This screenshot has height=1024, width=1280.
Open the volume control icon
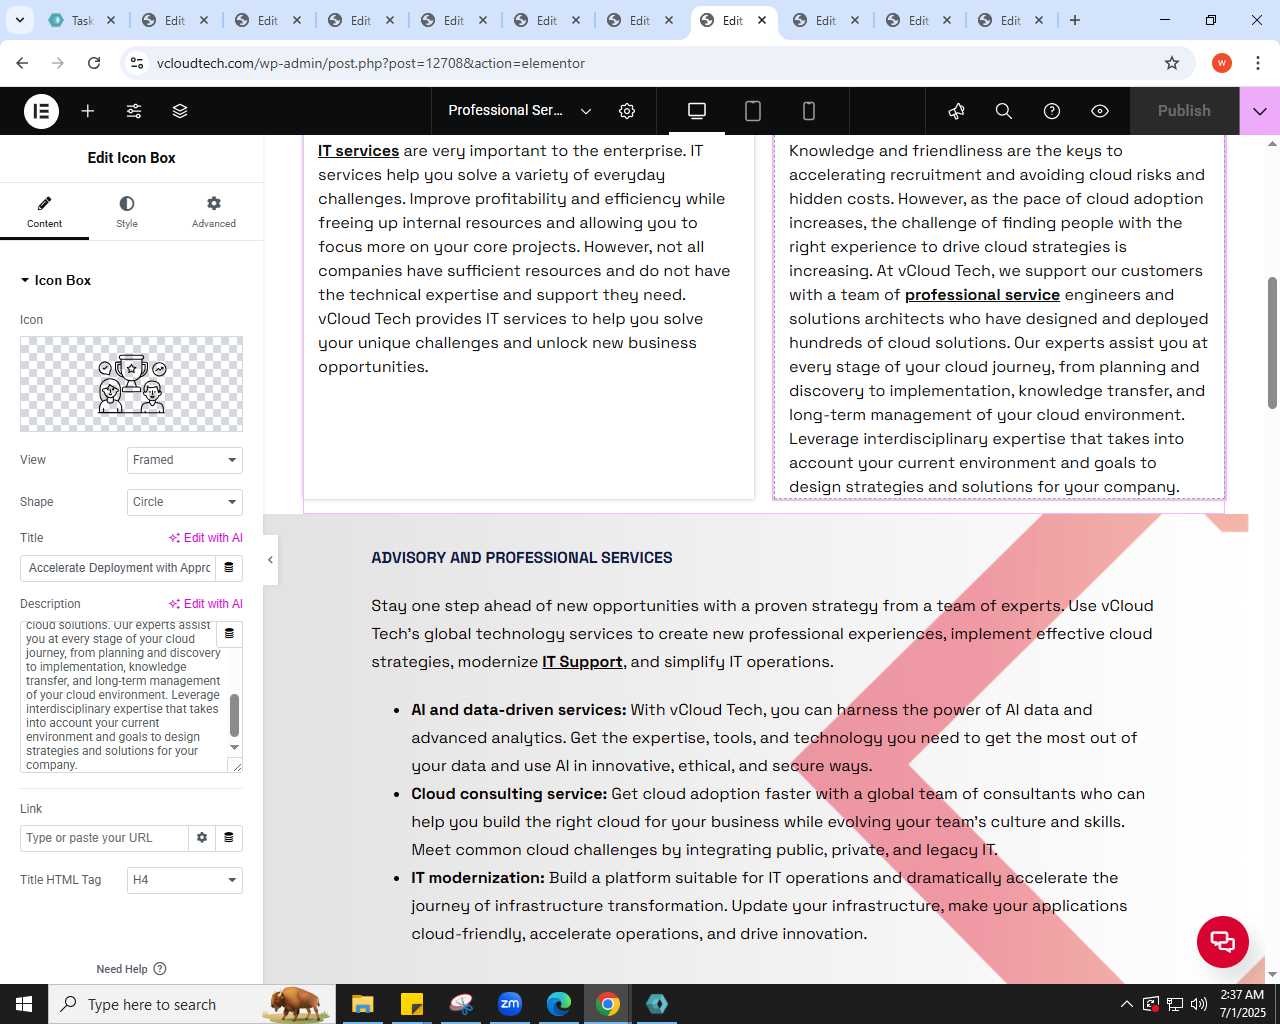[x=1199, y=1004]
